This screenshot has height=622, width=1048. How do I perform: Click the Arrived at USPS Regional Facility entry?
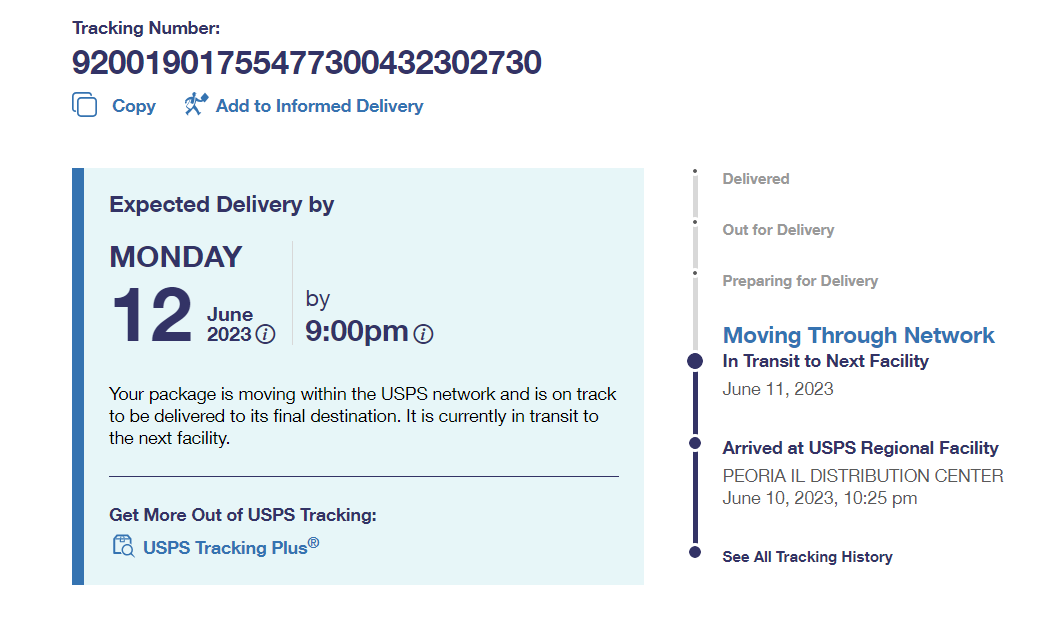[x=860, y=448]
